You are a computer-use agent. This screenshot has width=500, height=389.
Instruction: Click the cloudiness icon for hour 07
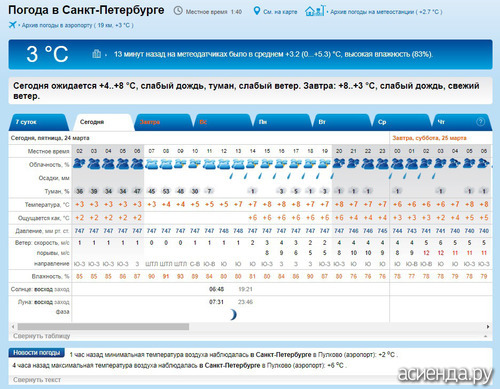click(151, 164)
